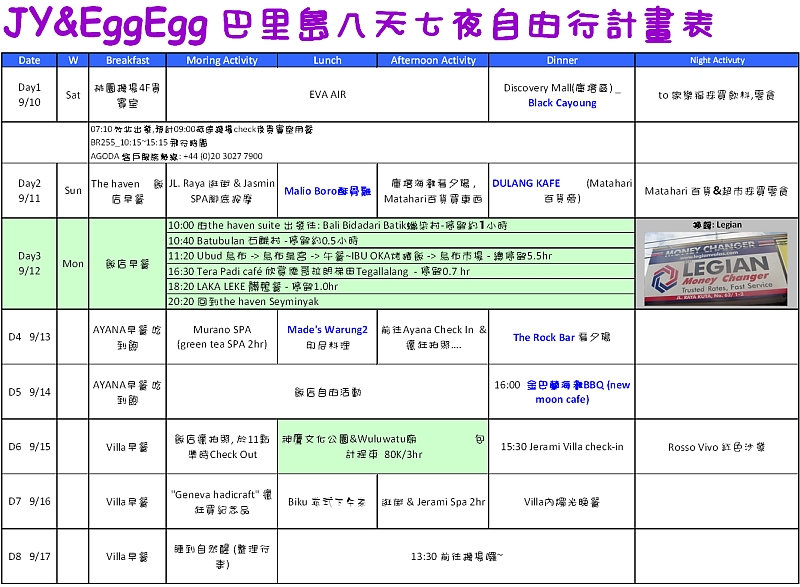
Task: Click the Geneva hadicraft cell
Action: tap(222, 501)
